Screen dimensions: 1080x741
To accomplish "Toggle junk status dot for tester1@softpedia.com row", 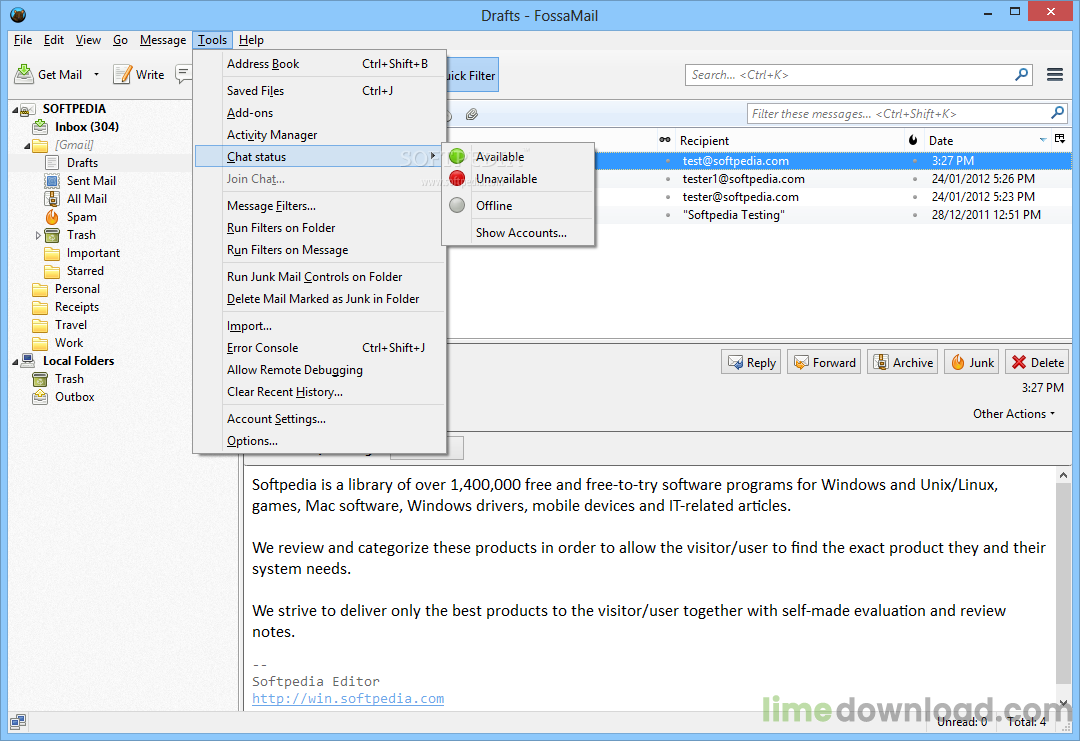I will pyautogui.click(x=915, y=178).
